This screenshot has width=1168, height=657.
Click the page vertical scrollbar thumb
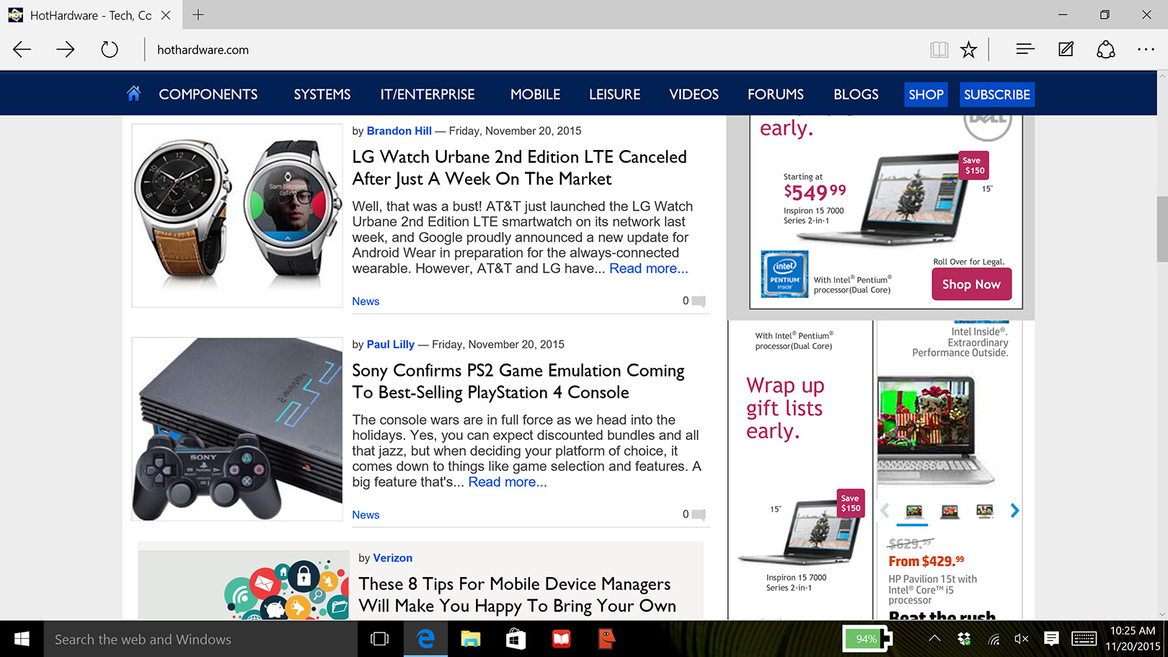tap(1162, 229)
